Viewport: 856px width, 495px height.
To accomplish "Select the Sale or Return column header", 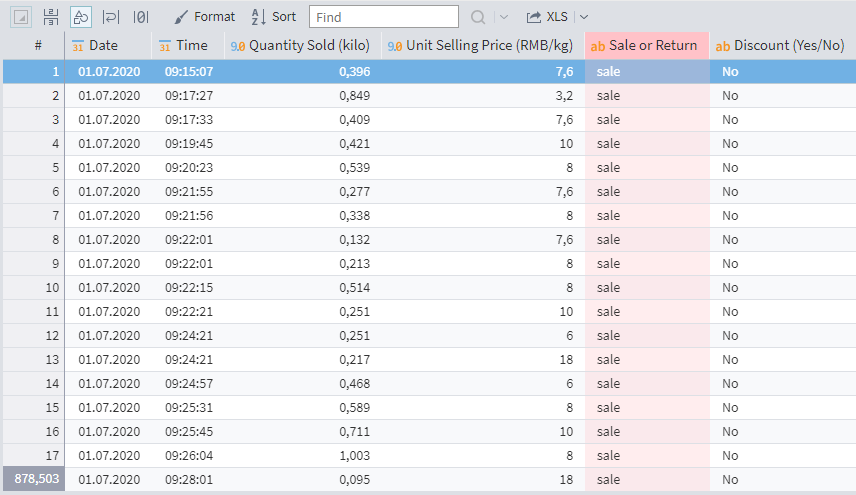I will (653, 46).
